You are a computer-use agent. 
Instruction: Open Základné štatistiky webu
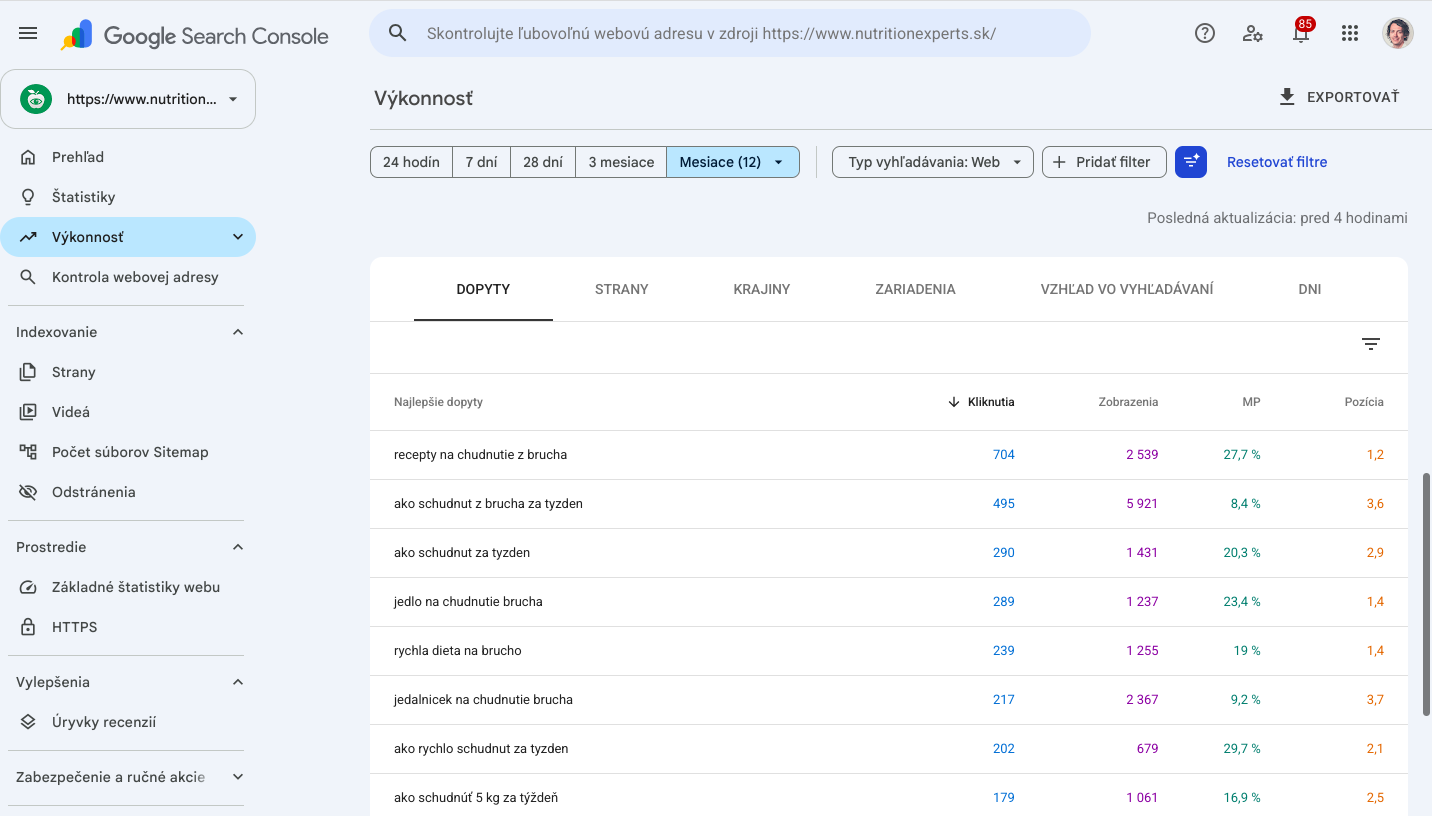coord(128,587)
